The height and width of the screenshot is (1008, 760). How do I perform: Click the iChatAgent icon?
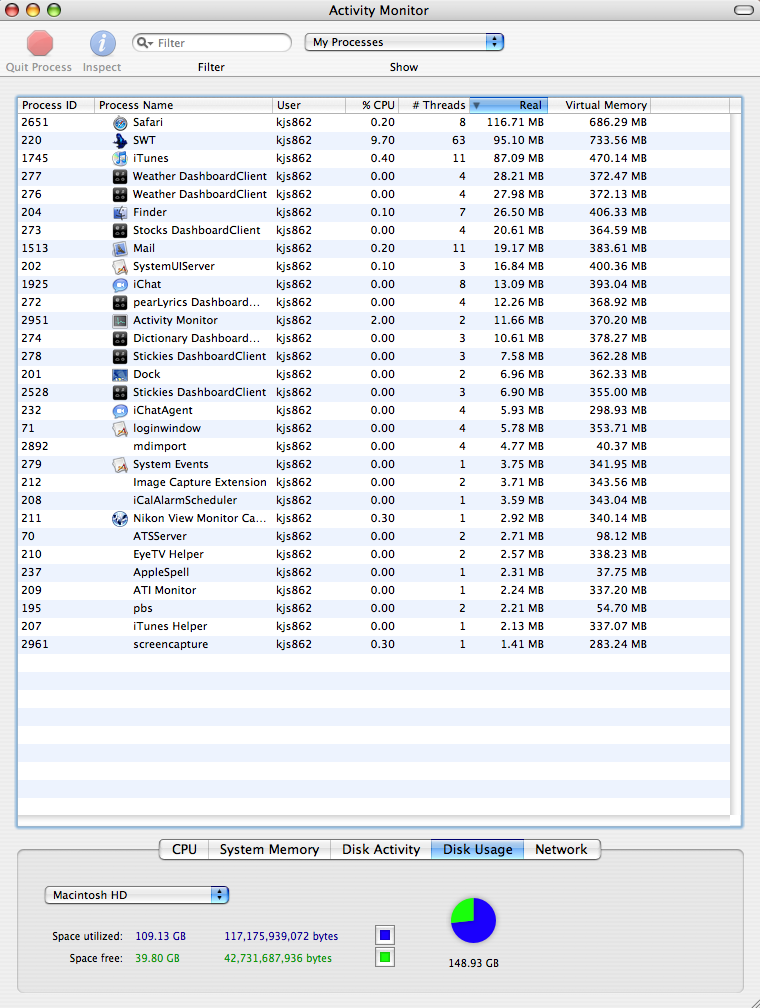click(x=120, y=411)
